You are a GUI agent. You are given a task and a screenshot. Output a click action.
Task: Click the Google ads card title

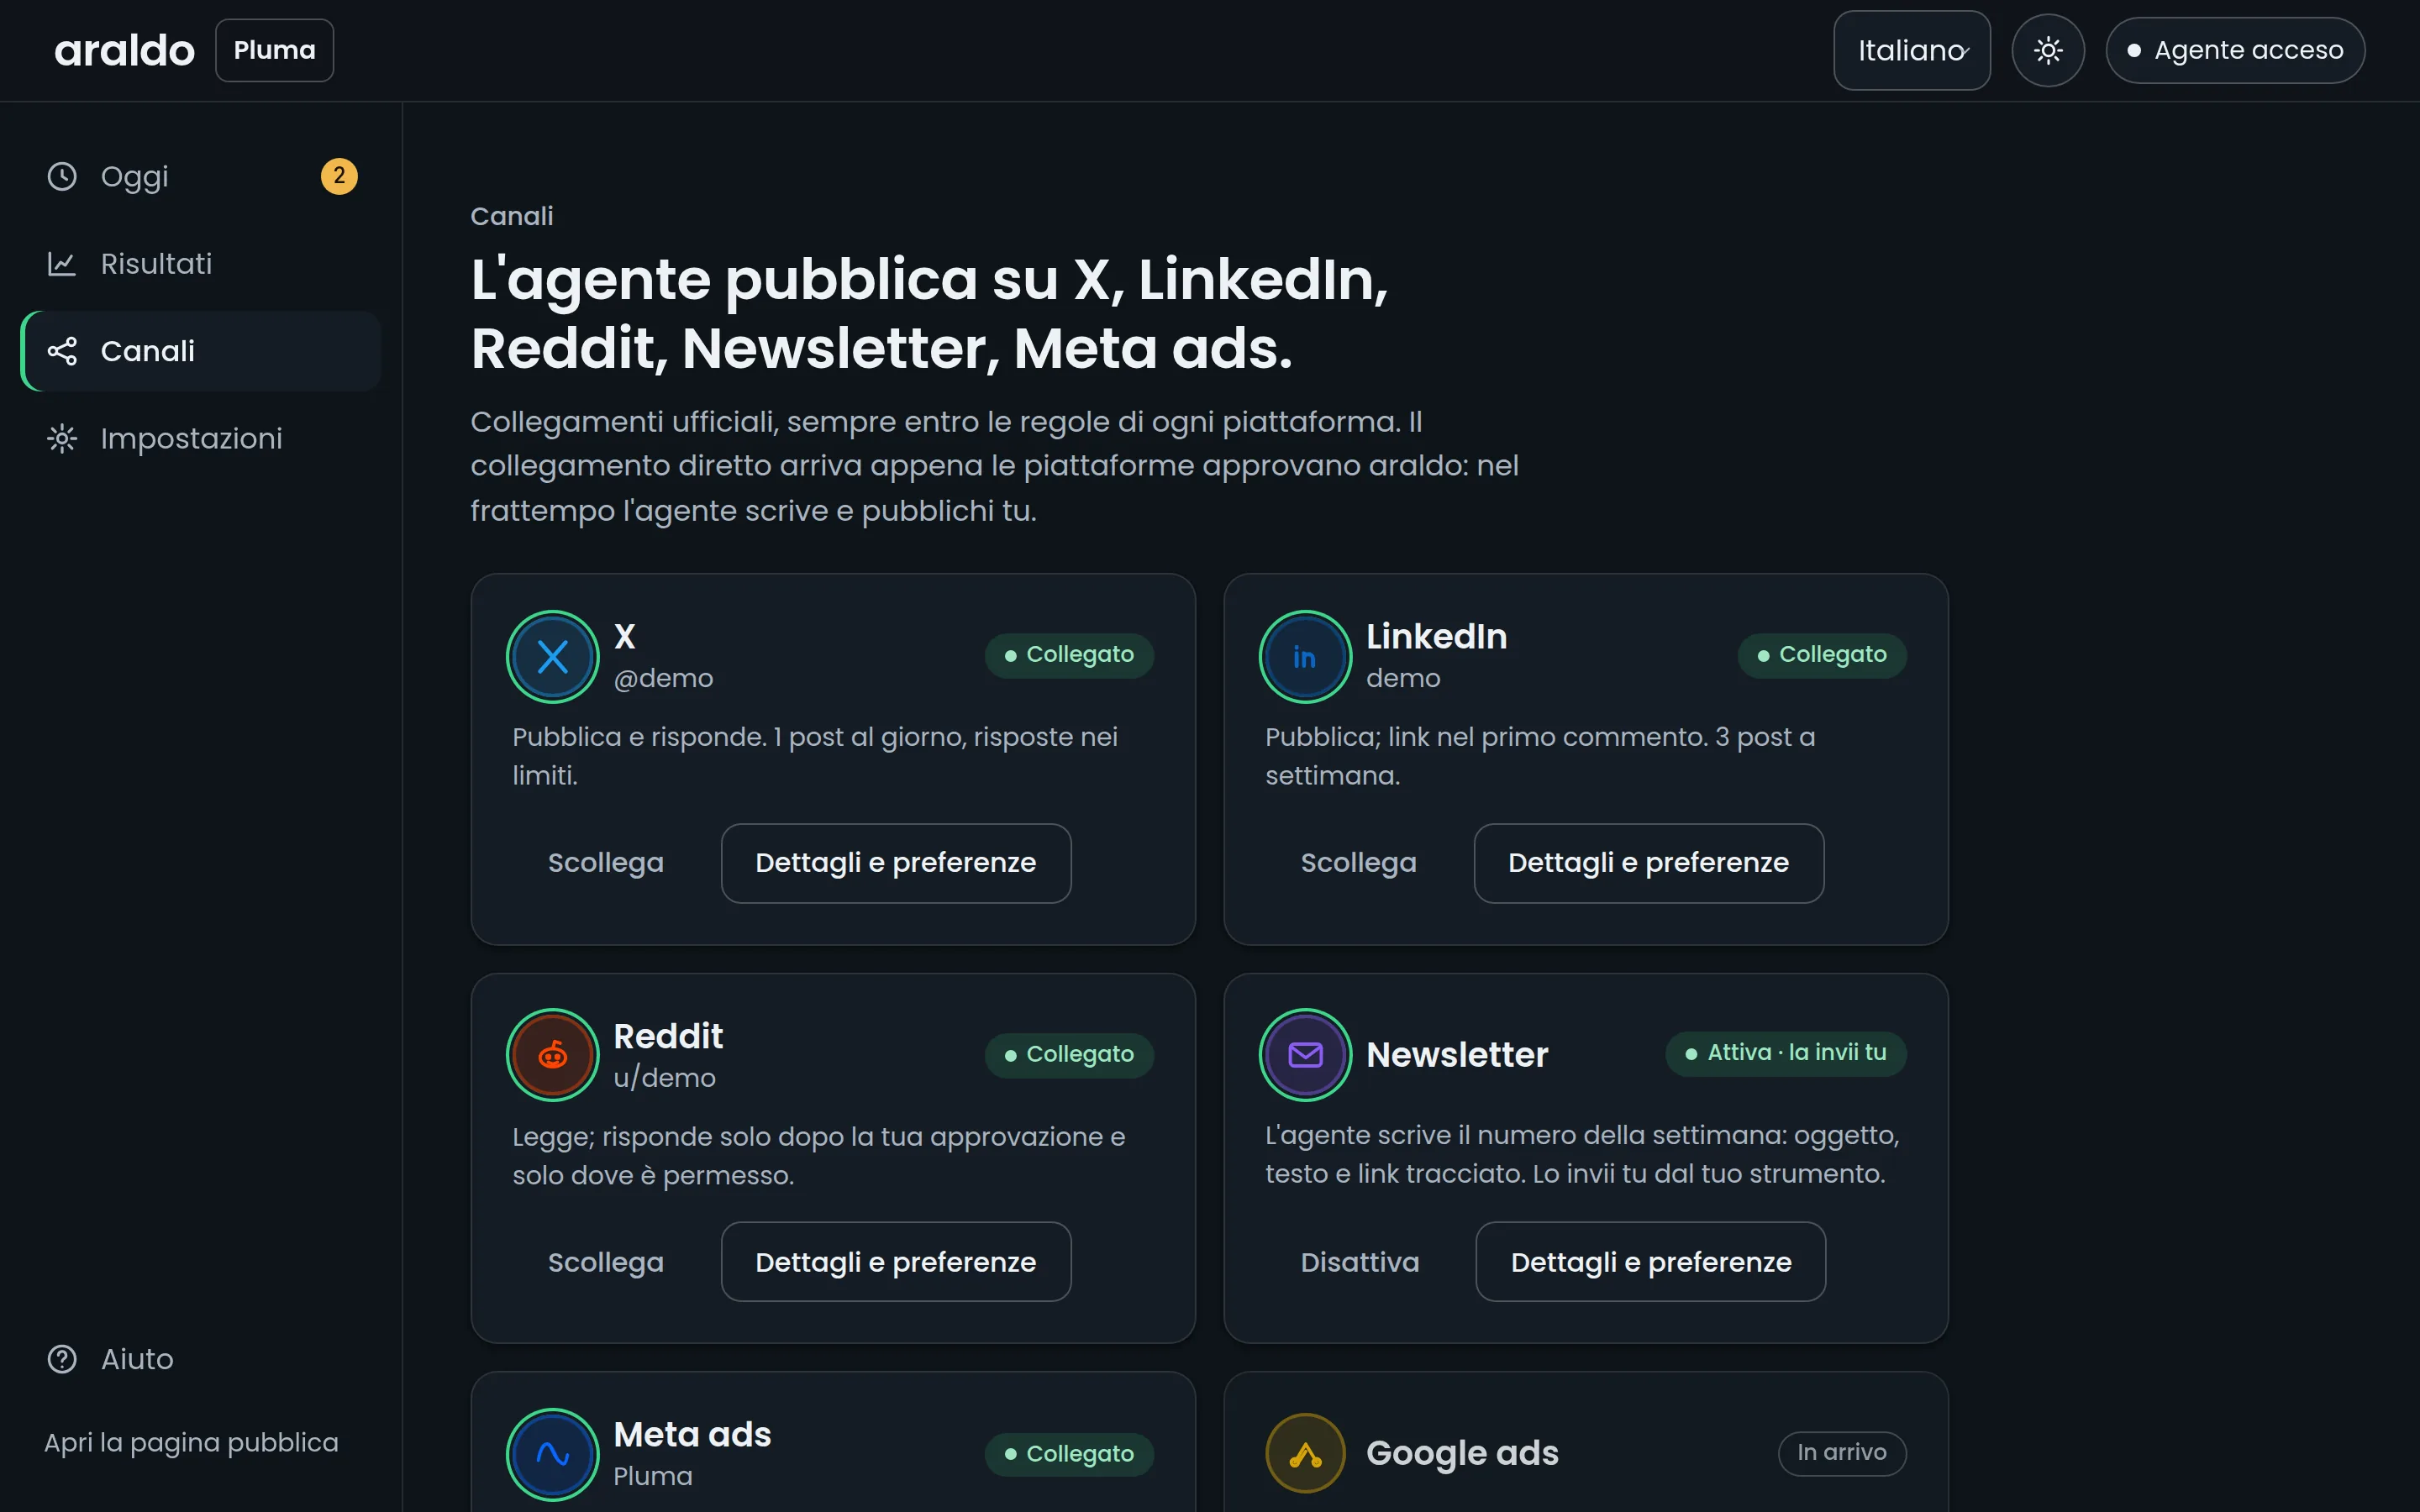click(1462, 1453)
